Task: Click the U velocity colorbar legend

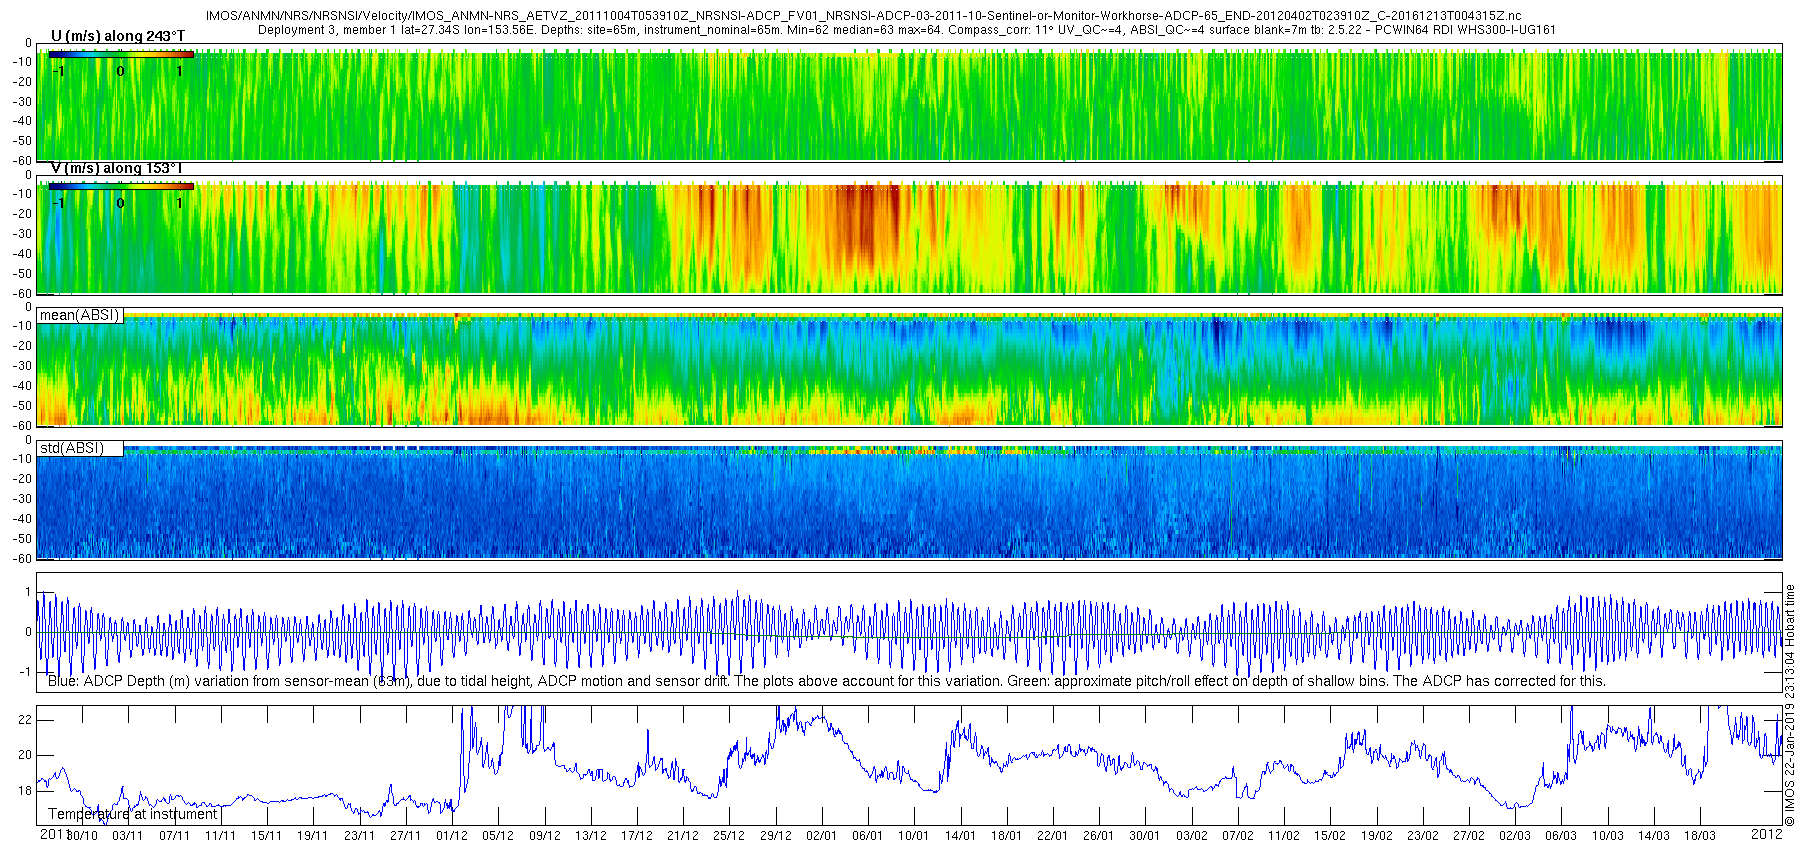Action: (x=121, y=54)
